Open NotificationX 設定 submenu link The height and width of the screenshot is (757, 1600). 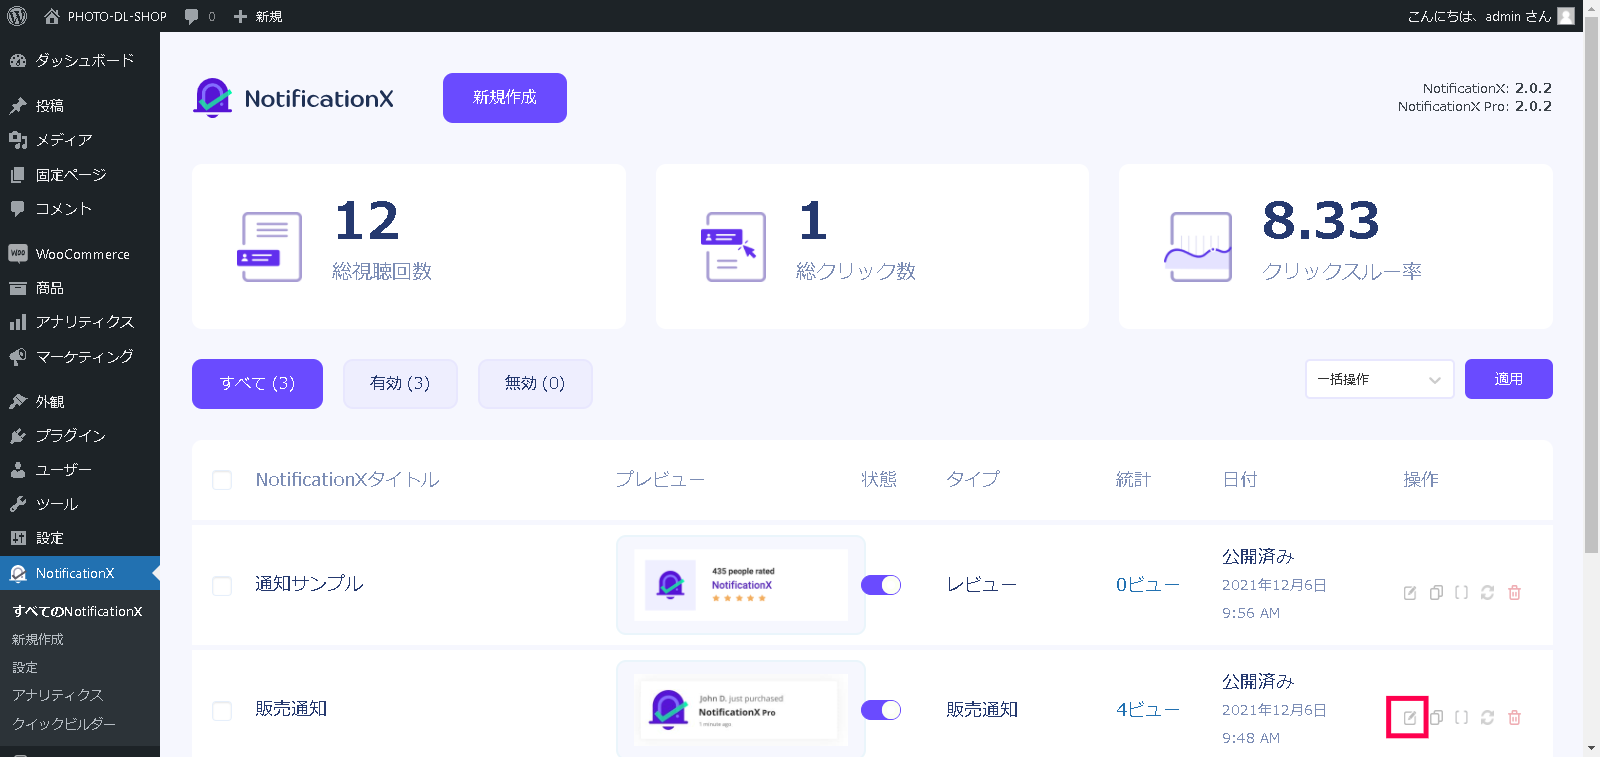pos(25,667)
